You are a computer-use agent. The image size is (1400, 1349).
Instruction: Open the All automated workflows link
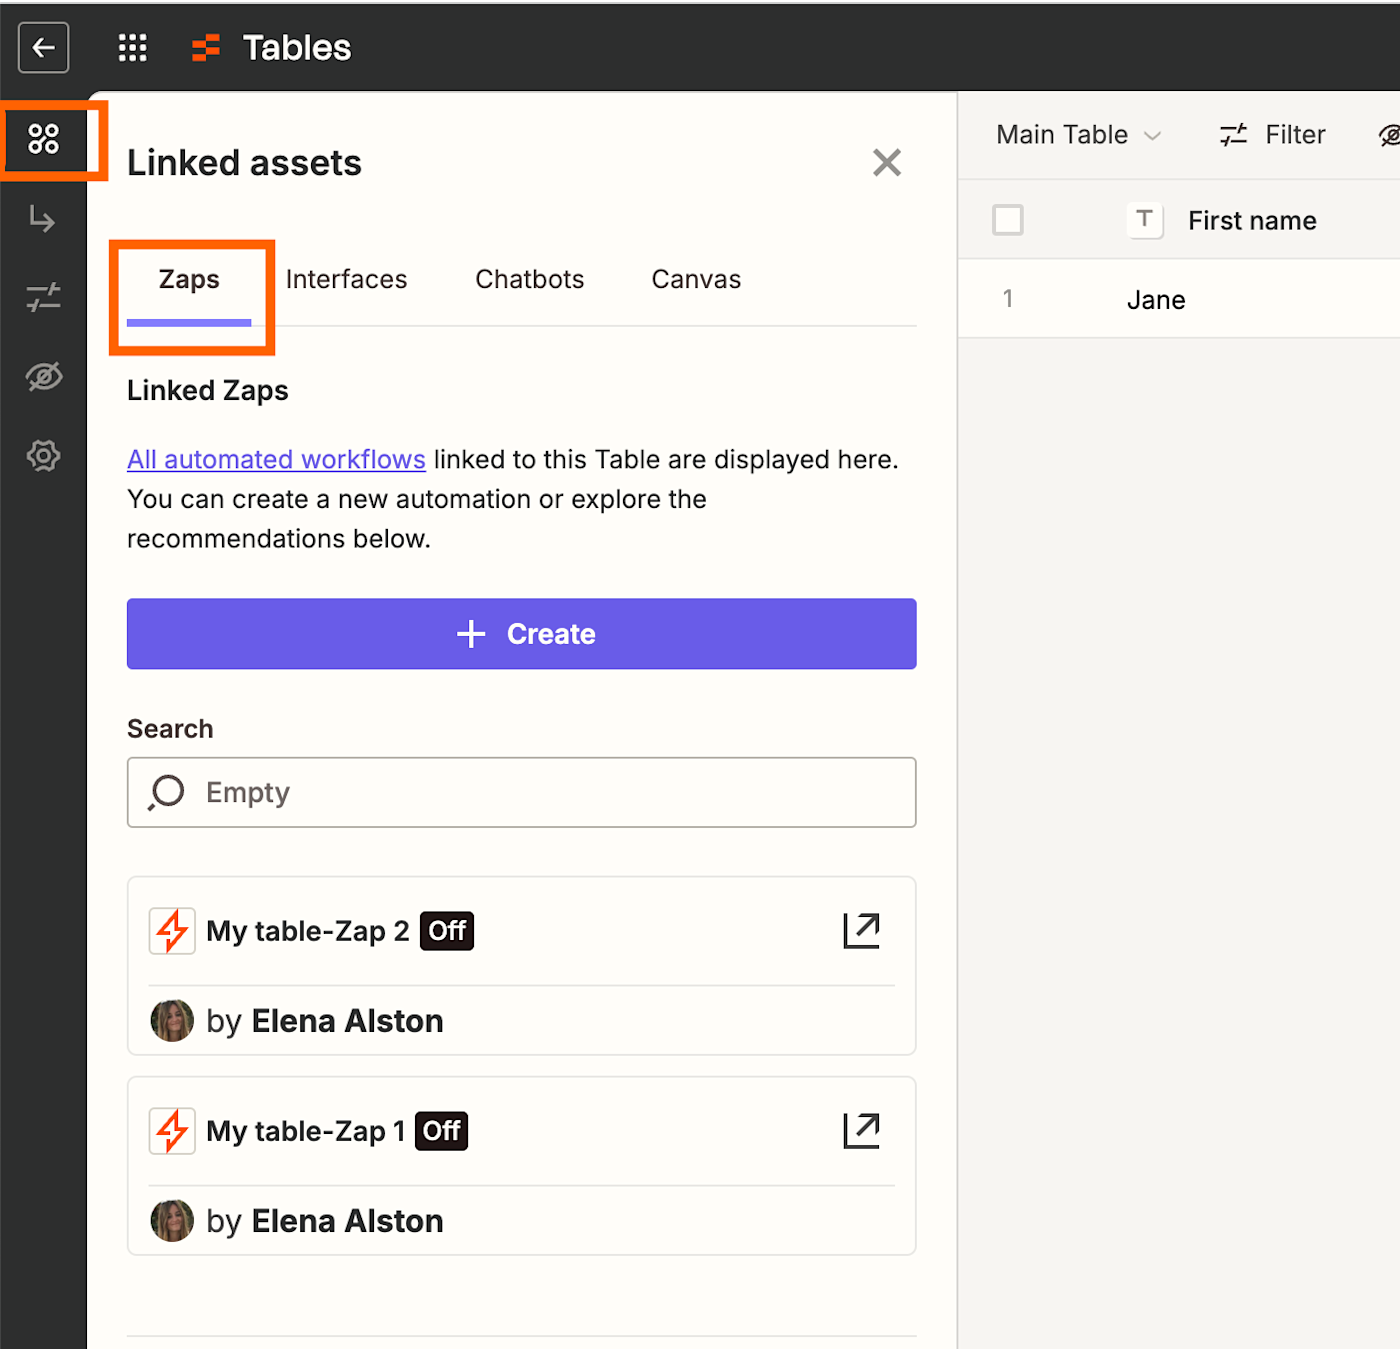pos(276,459)
